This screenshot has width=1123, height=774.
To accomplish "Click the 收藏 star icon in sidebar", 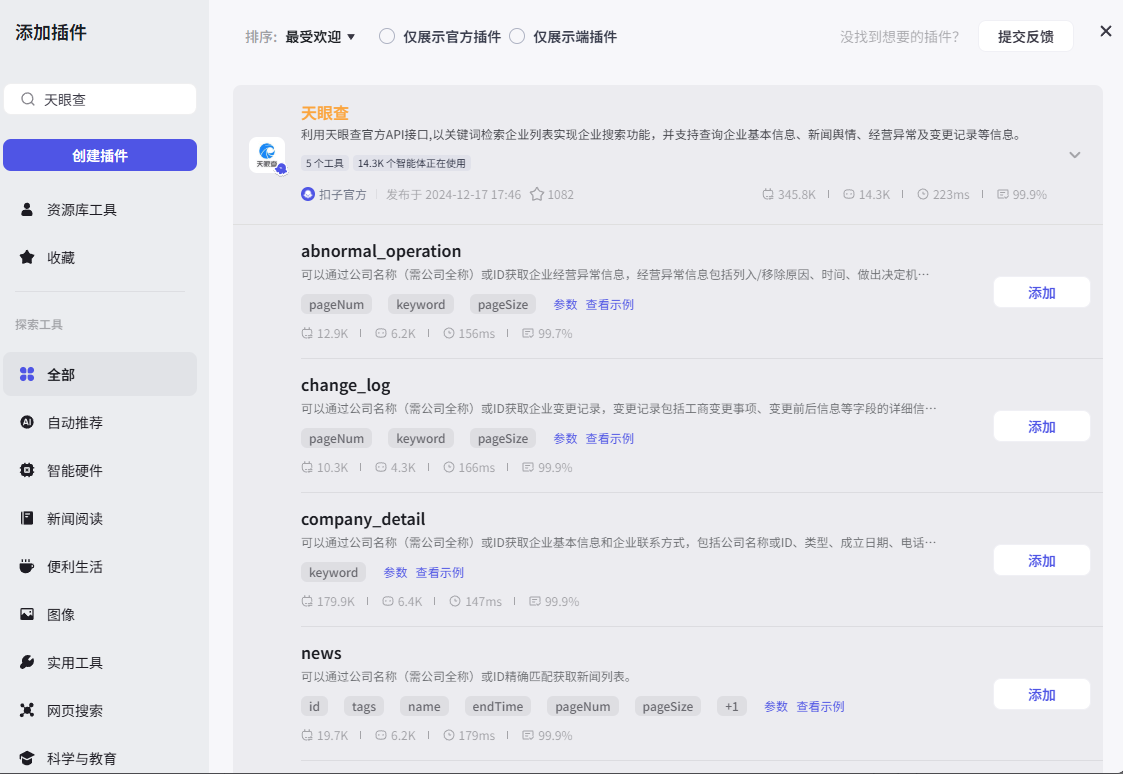I will click(27, 257).
